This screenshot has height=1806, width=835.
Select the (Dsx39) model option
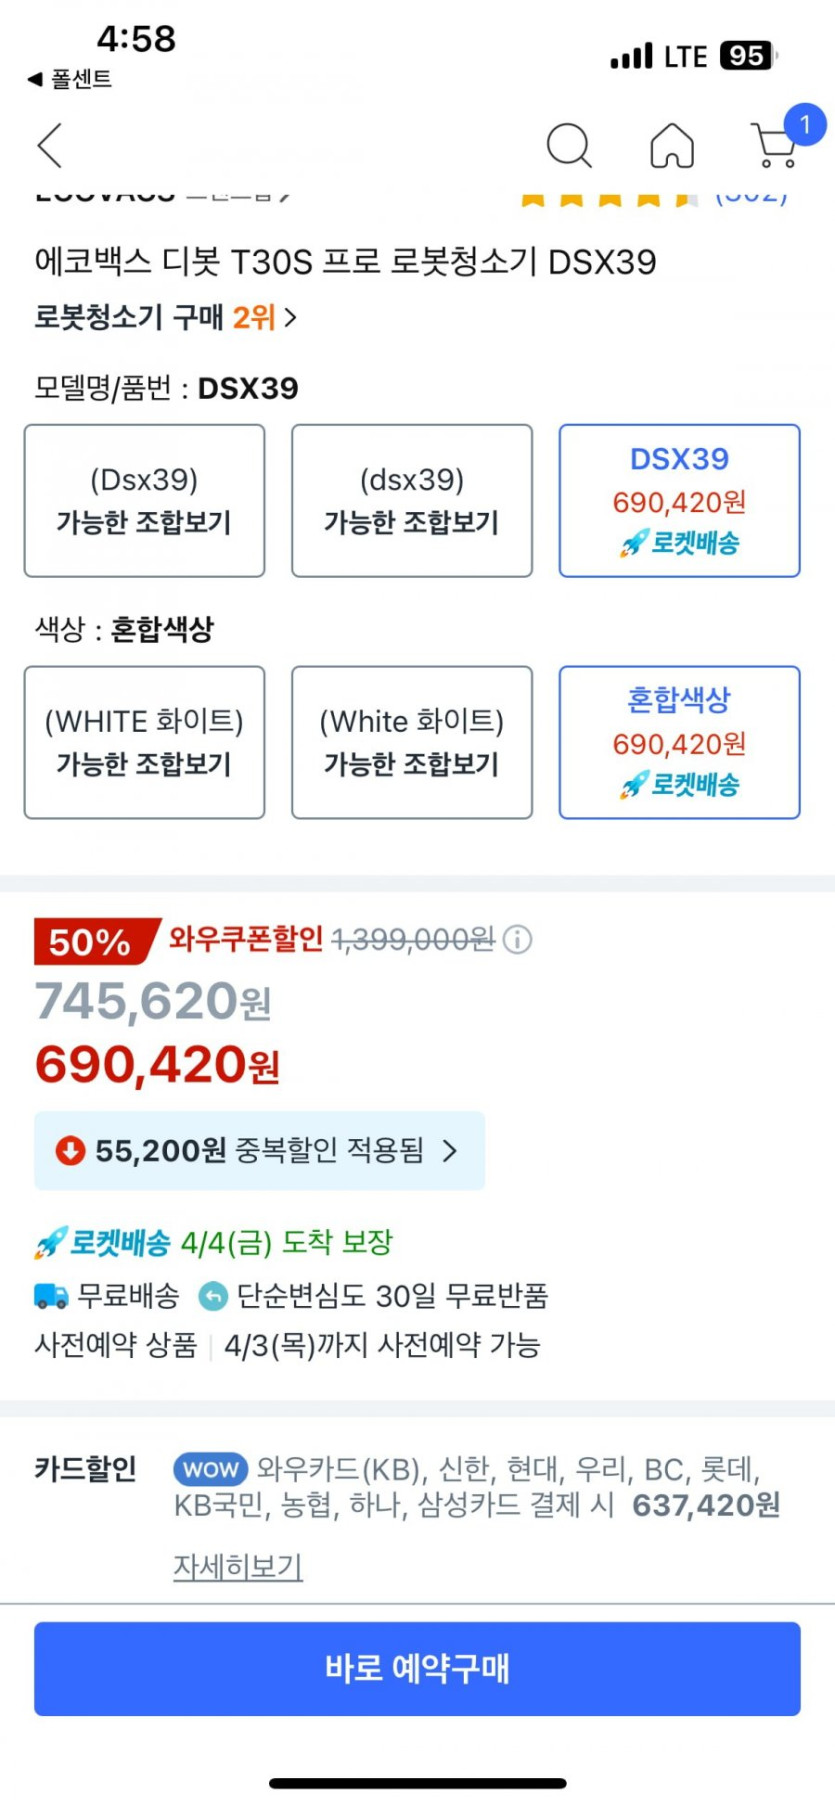pyautogui.click(x=144, y=500)
